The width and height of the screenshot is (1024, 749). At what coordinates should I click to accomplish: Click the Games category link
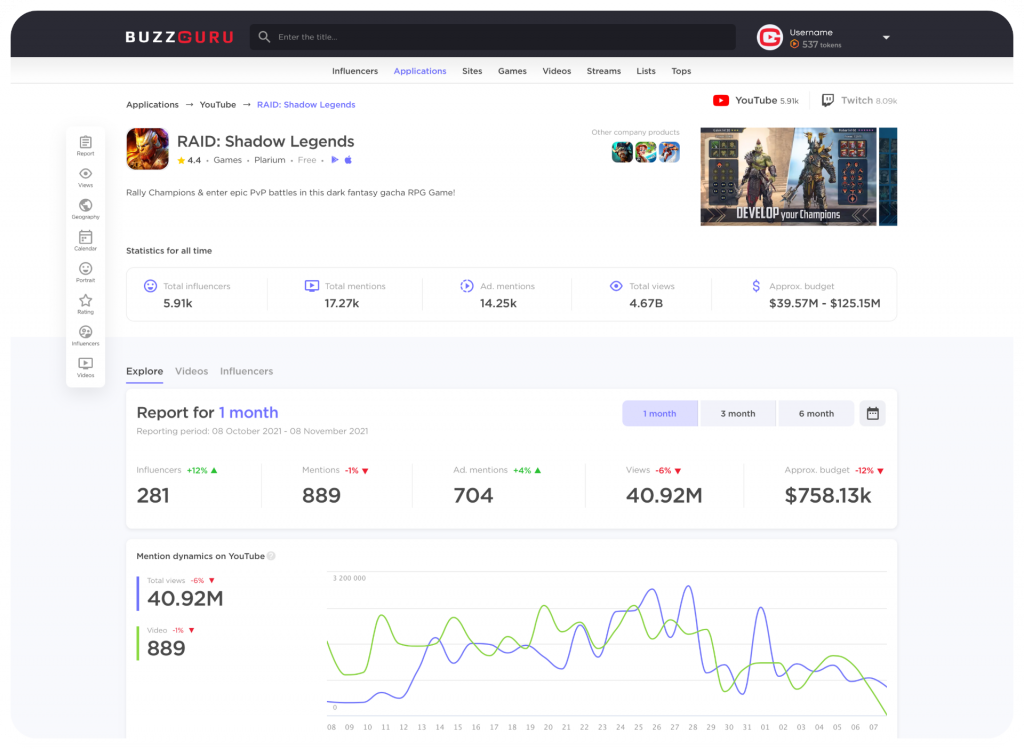227,160
